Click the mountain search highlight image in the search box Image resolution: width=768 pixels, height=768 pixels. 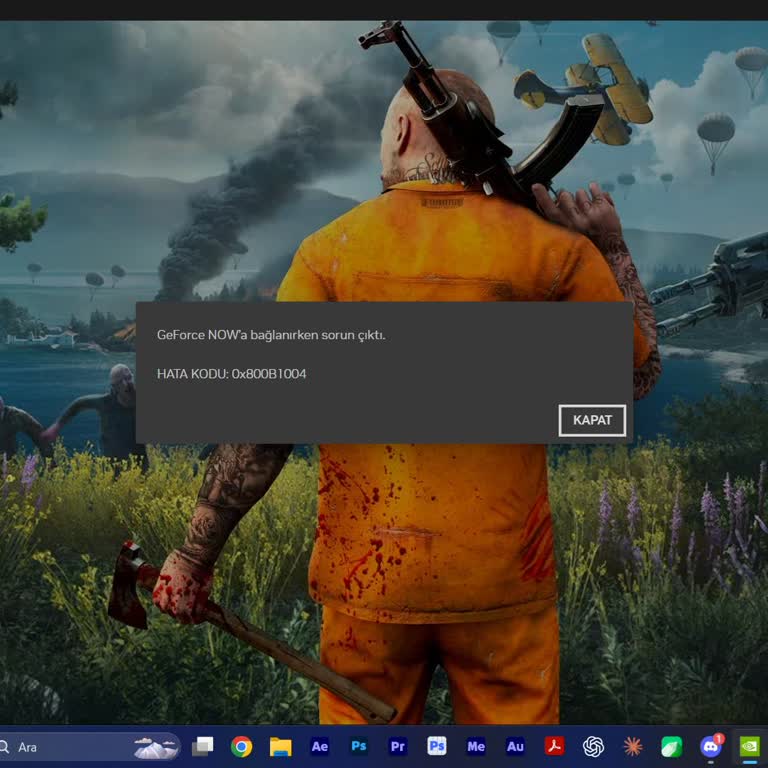click(156, 747)
